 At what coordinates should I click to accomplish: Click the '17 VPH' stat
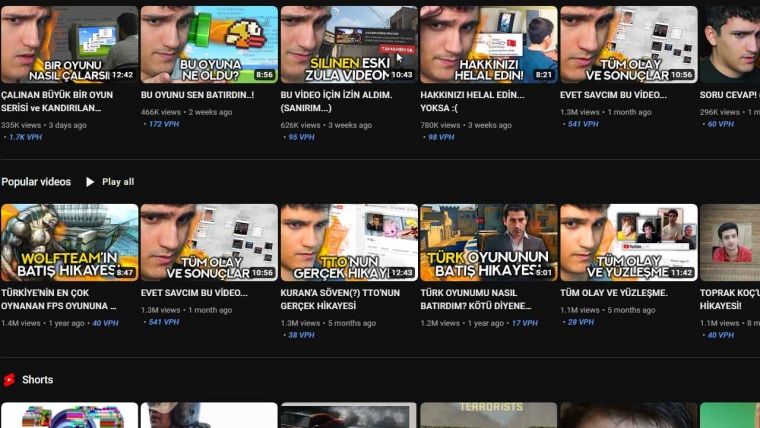(x=524, y=323)
